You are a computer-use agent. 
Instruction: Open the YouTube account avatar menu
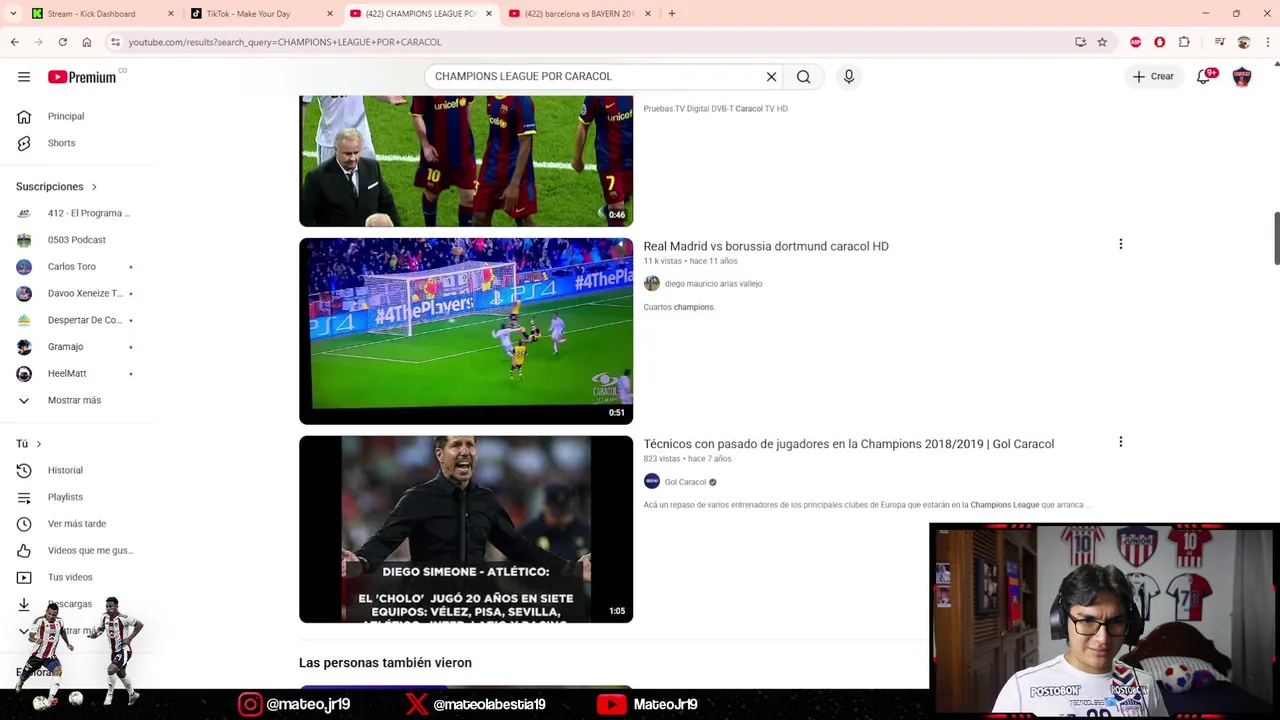point(1242,77)
